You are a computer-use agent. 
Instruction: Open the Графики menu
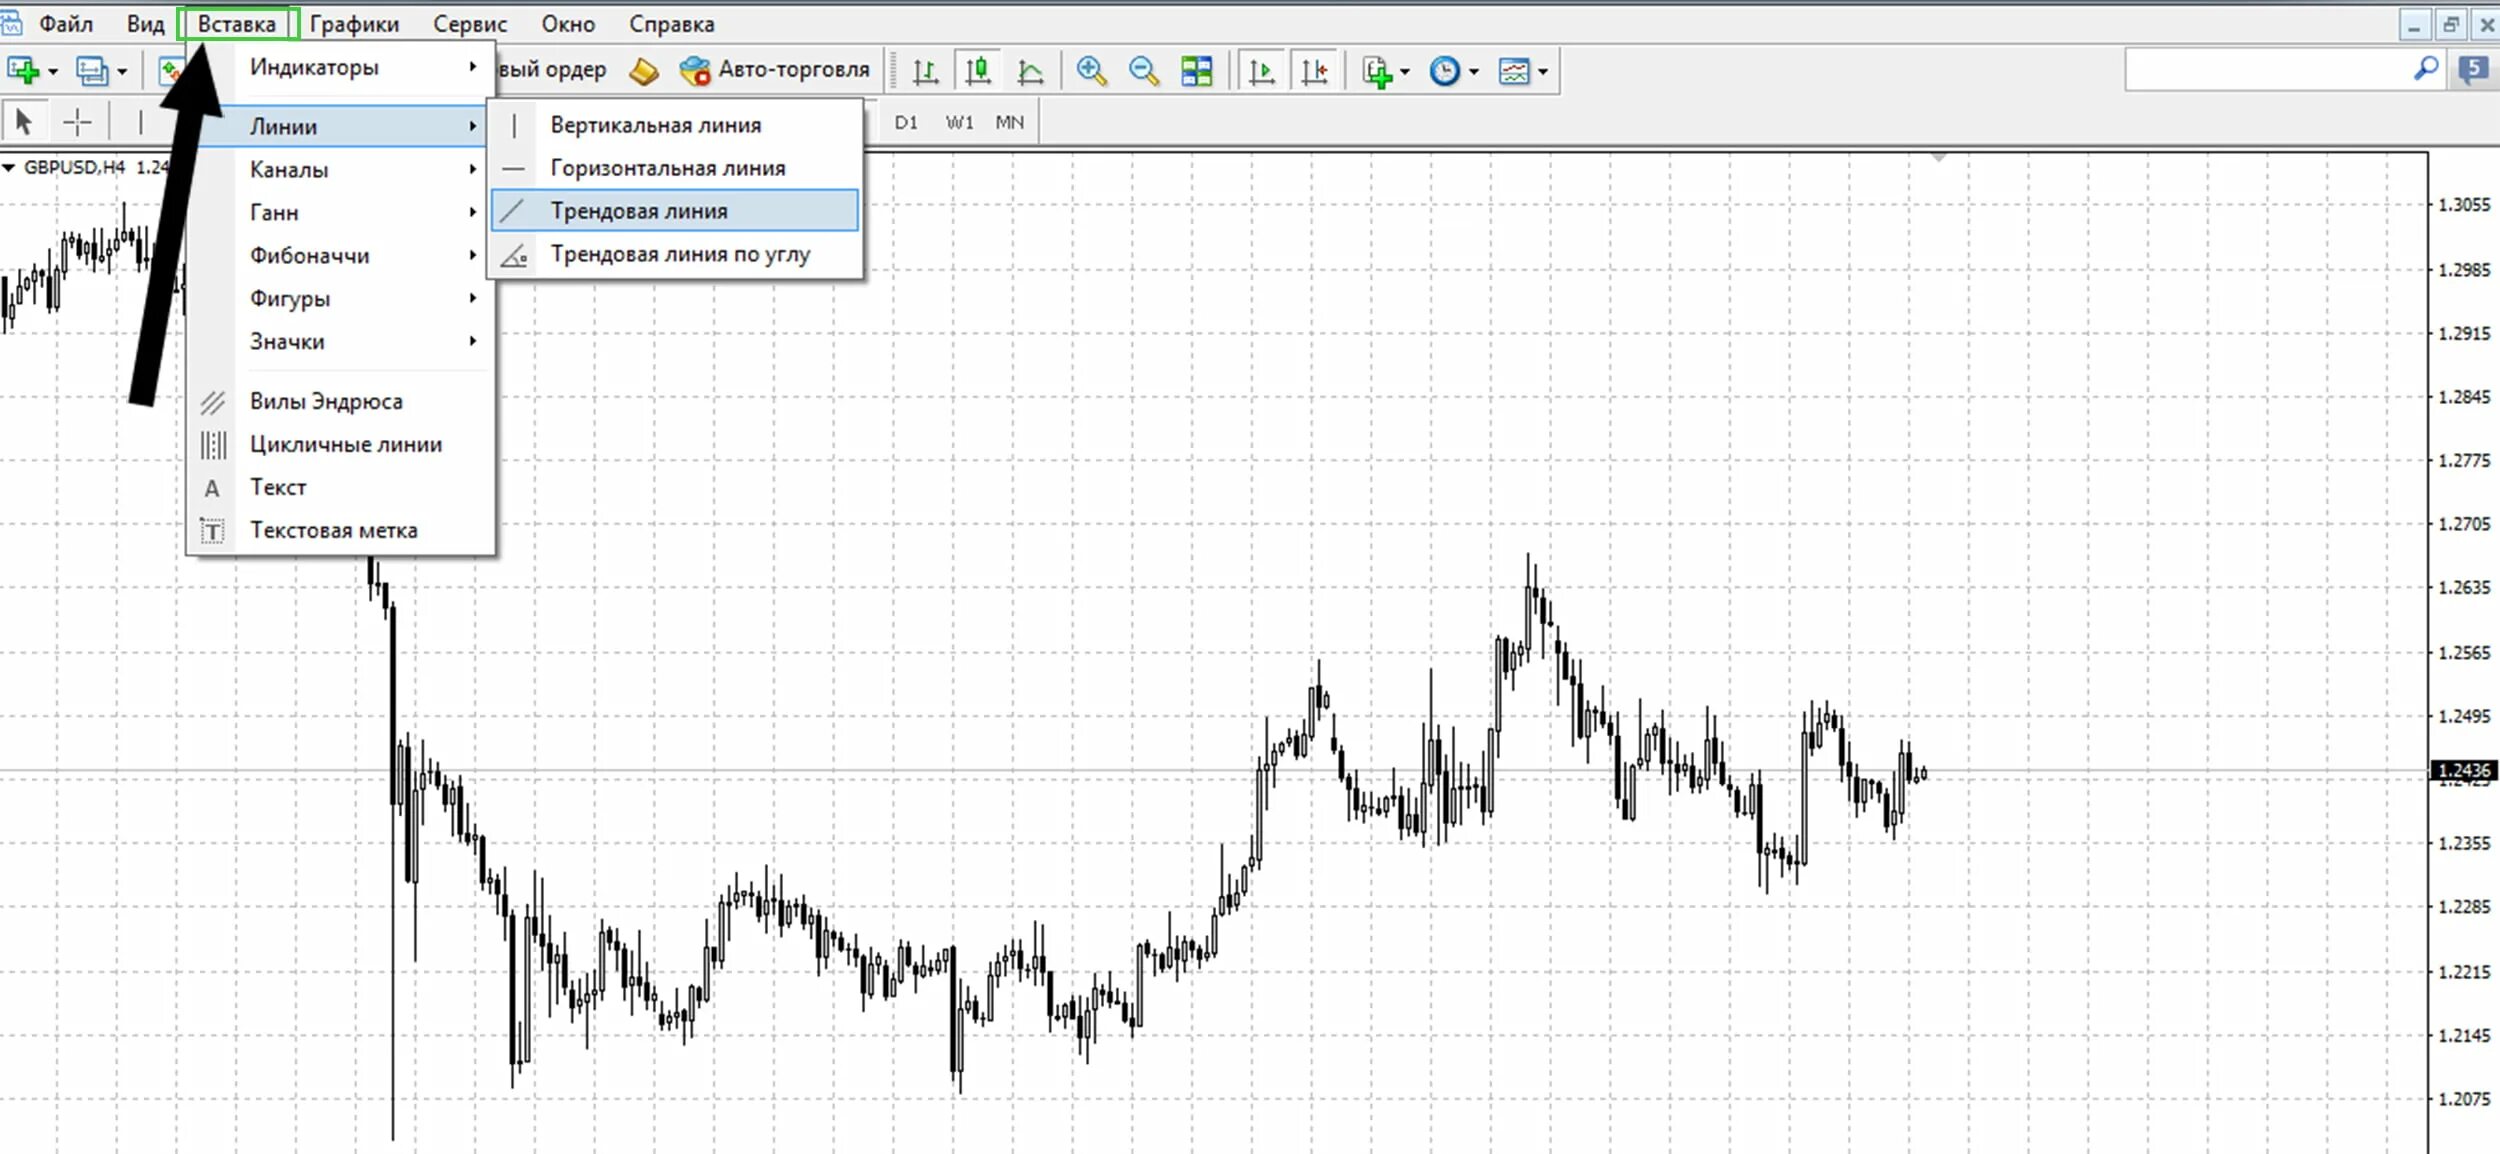click(354, 24)
